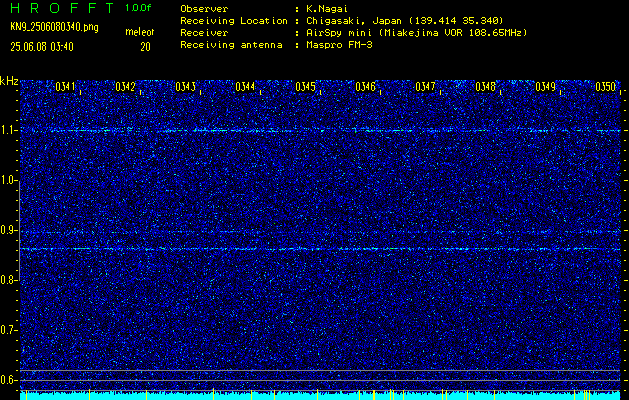Click the HROFFT title text
The height and width of the screenshot is (400, 629).
62,8
